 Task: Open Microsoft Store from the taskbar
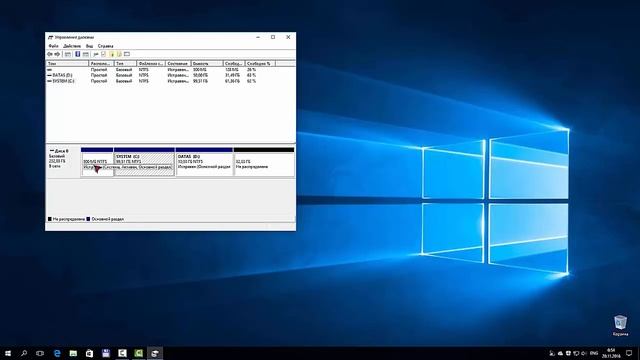click(89, 353)
